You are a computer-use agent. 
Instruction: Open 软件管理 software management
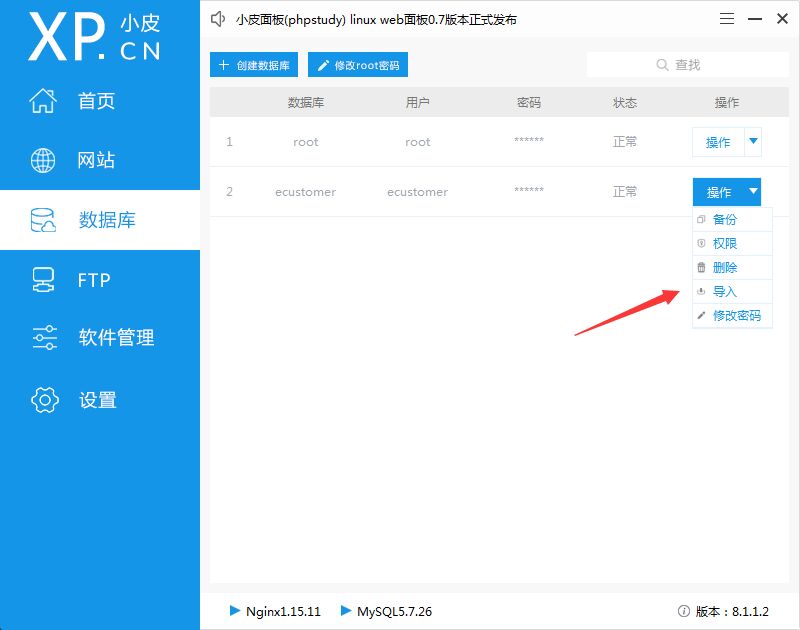click(x=100, y=337)
